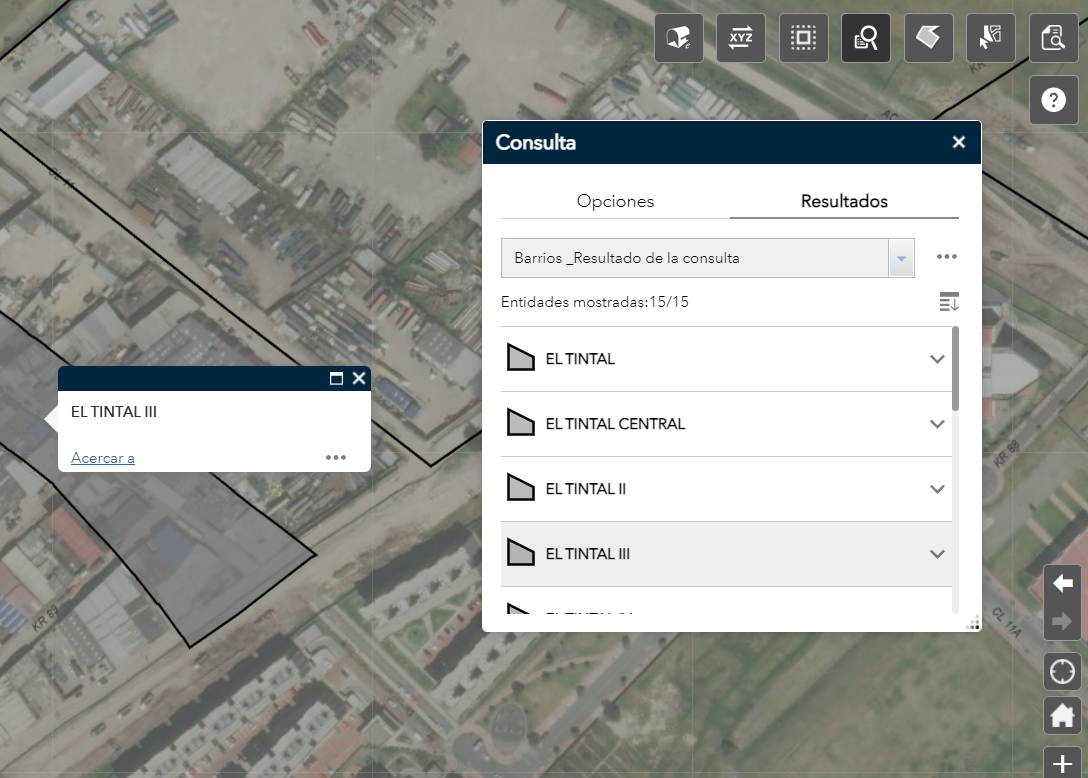Image resolution: width=1088 pixels, height=778 pixels.
Task: Open the XYZ coordinate conversion tool
Action: click(741, 39)
